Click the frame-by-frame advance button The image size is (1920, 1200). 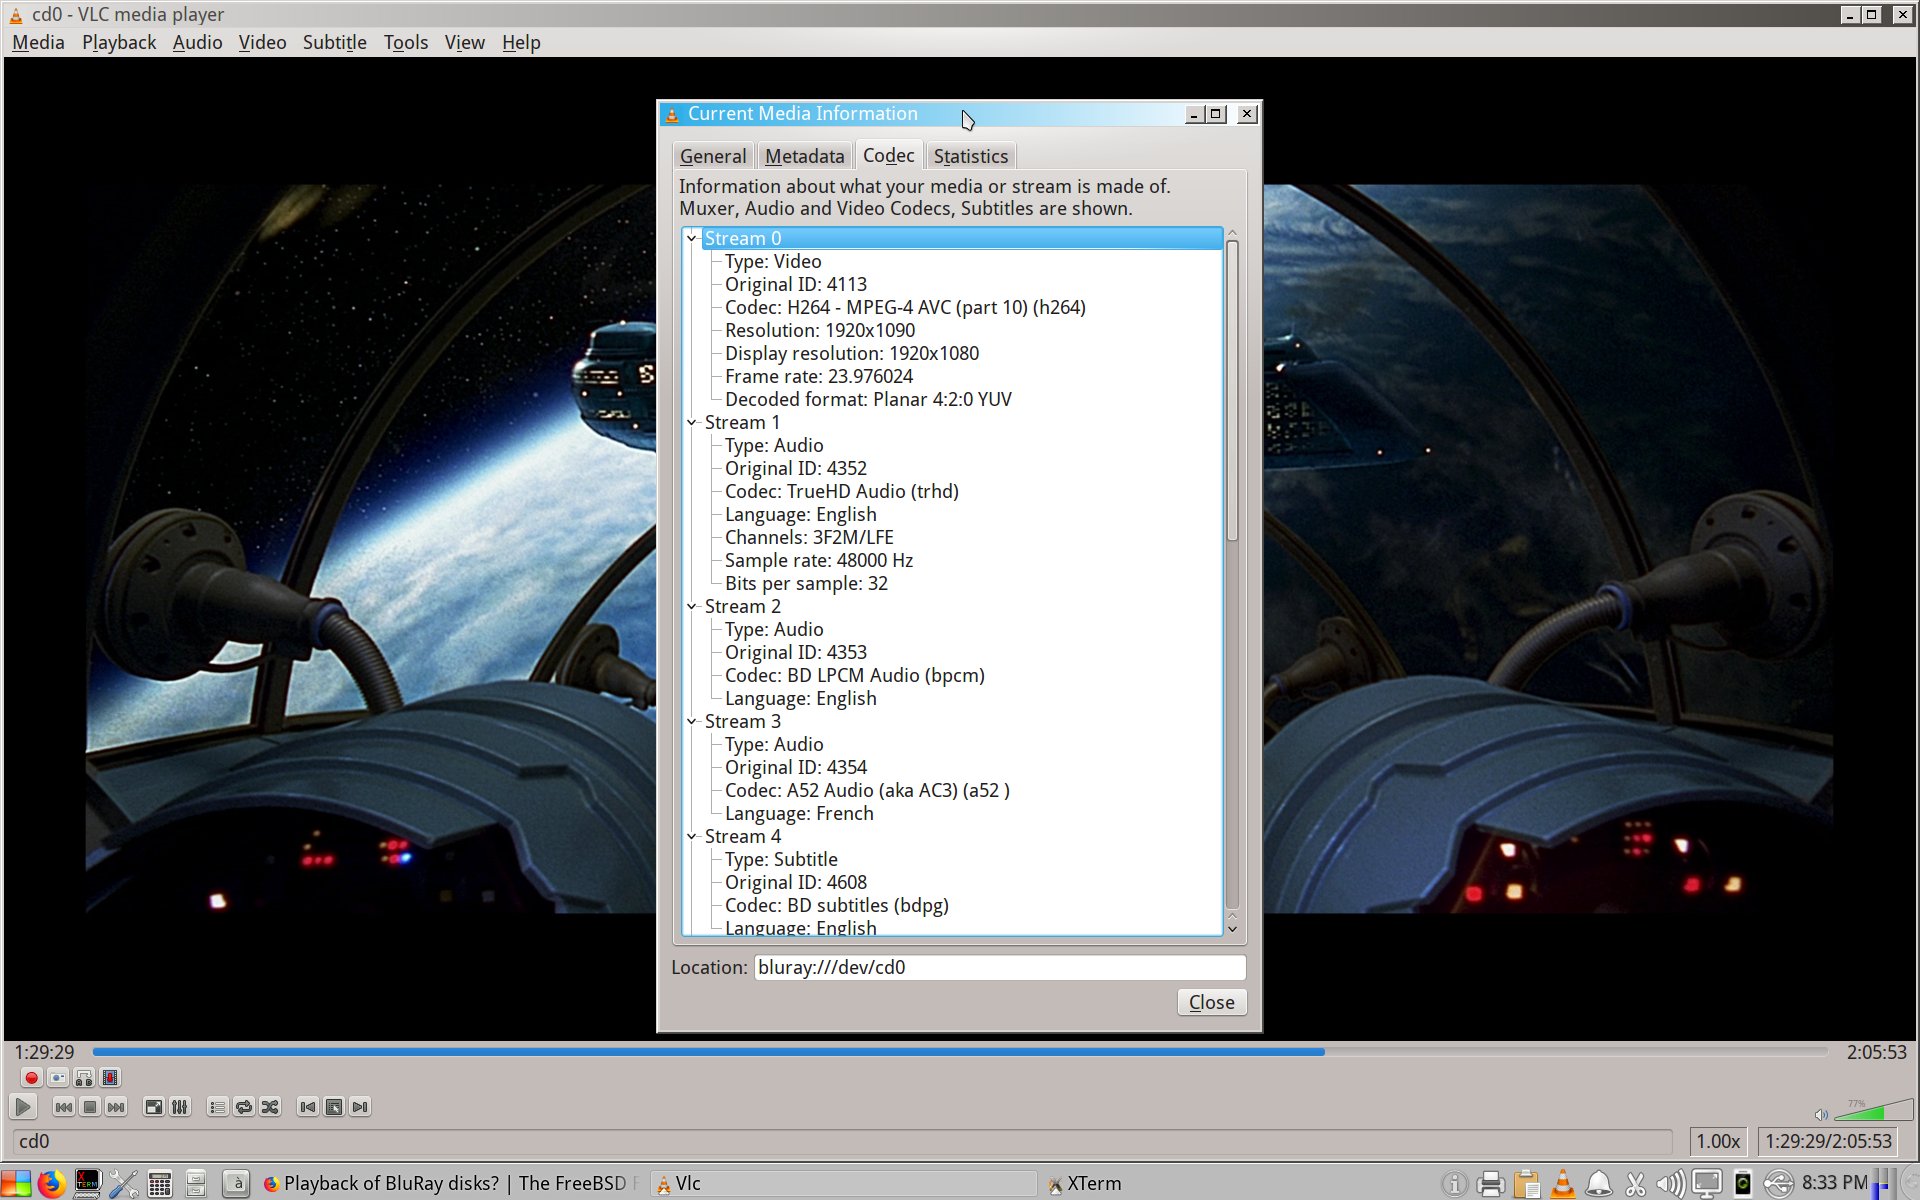pyautogui.click(x=359, y=1106)
